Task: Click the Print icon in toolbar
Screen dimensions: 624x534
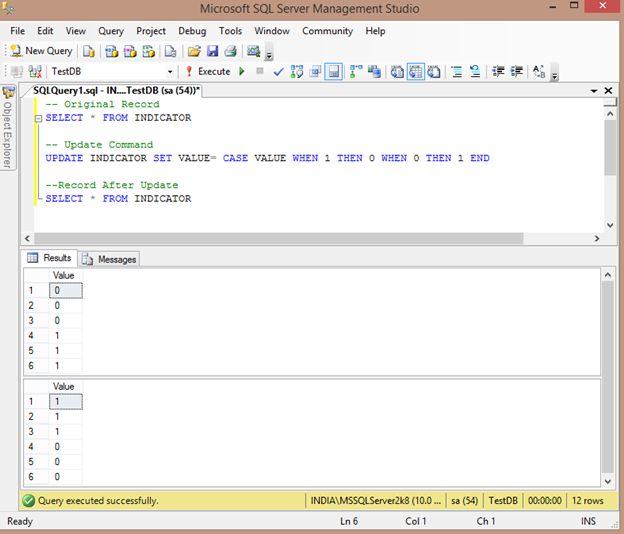Action: 230,51
